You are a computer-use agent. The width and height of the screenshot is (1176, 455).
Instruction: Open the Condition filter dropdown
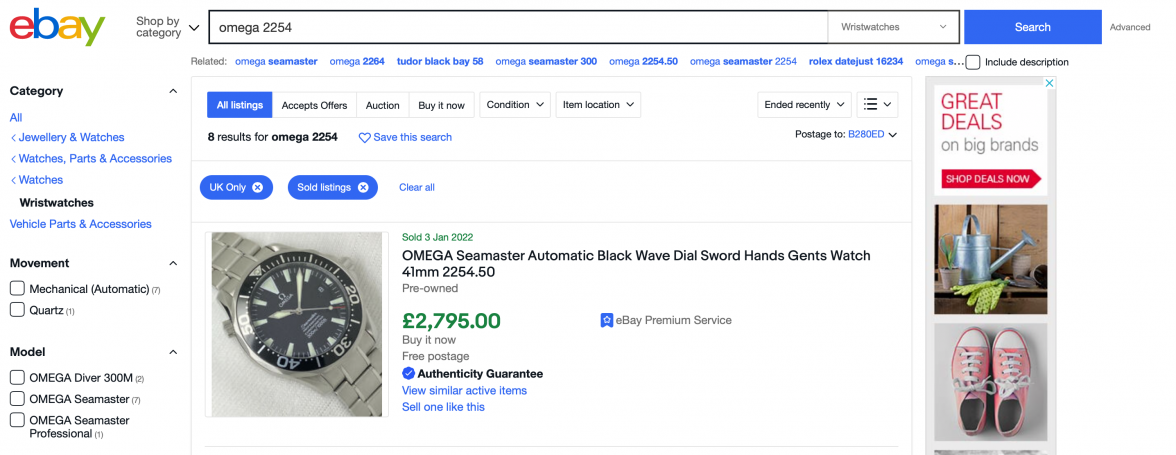point(515,104)
